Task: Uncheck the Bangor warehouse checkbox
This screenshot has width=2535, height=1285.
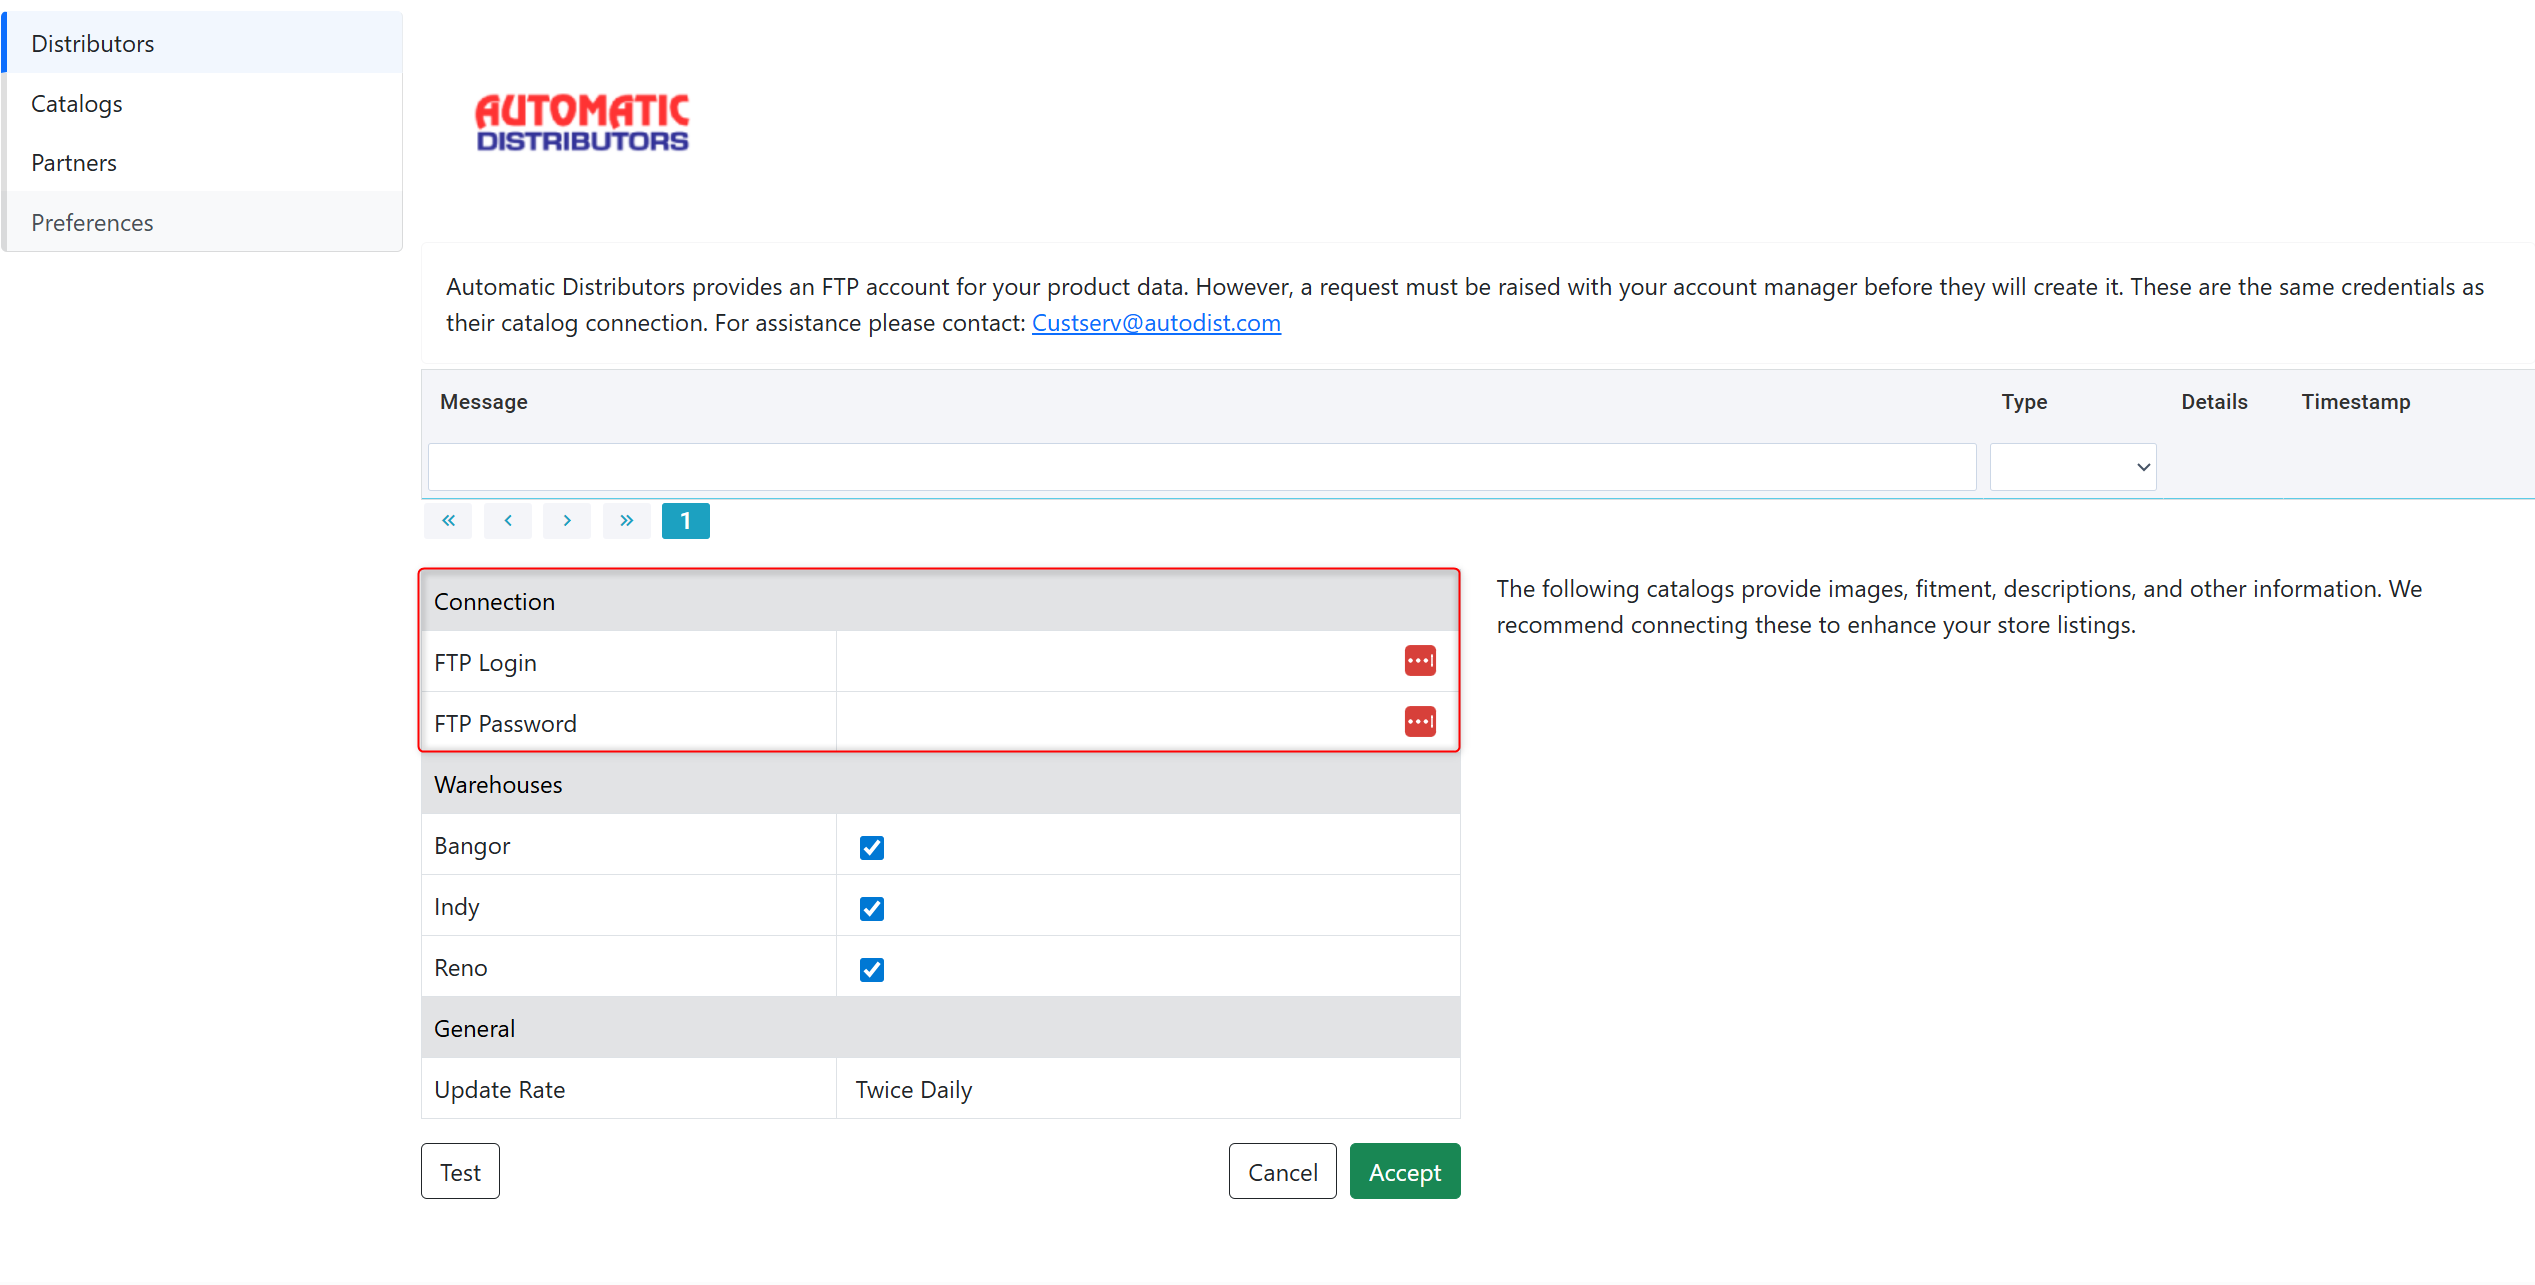Action: pos(871,847)
